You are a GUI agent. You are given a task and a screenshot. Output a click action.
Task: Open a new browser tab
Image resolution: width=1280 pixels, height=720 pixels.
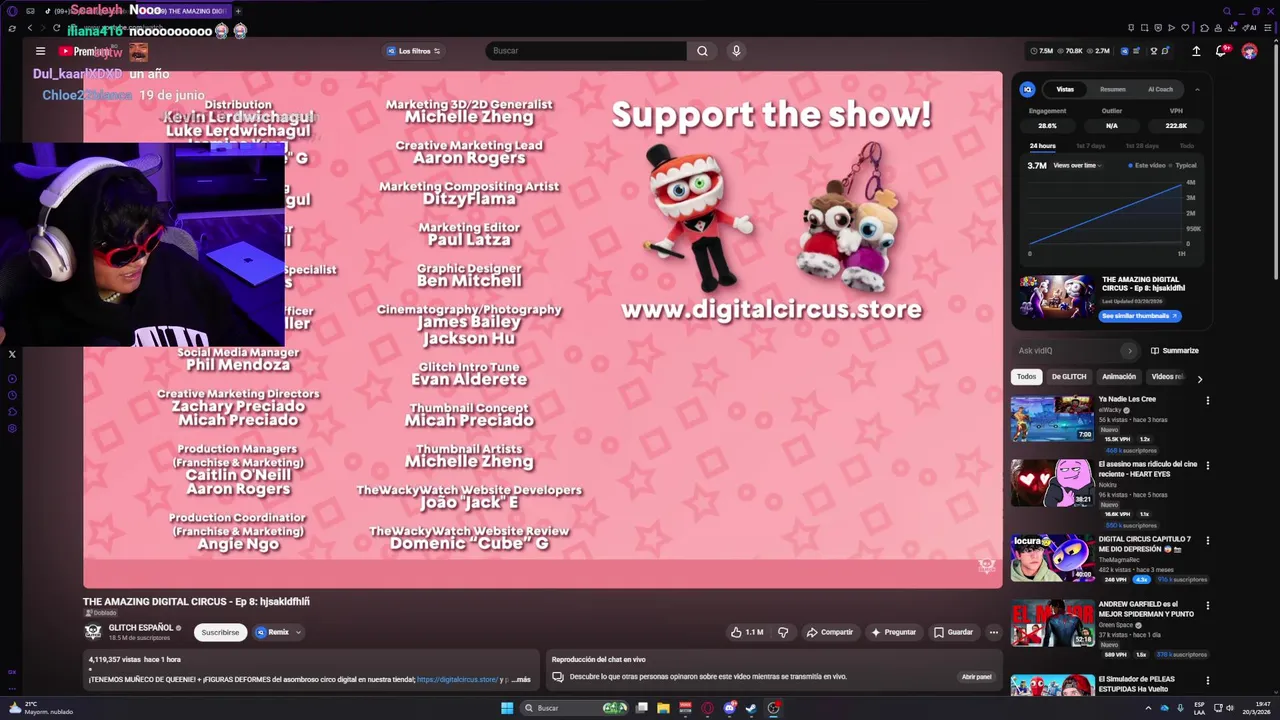click(x=238, y=11)
